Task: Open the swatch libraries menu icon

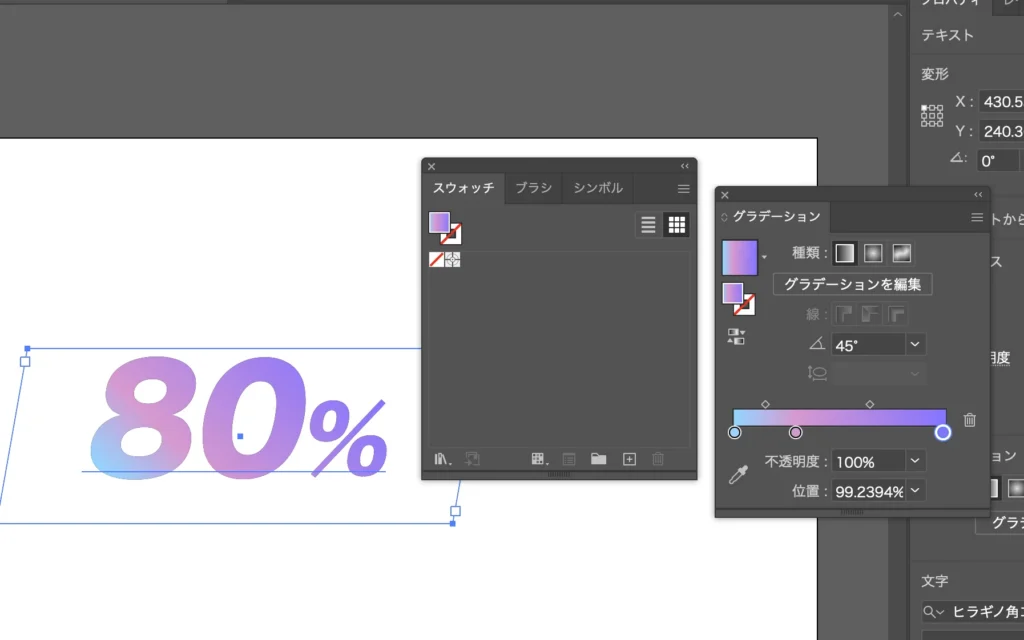Action: pos(442,459)
